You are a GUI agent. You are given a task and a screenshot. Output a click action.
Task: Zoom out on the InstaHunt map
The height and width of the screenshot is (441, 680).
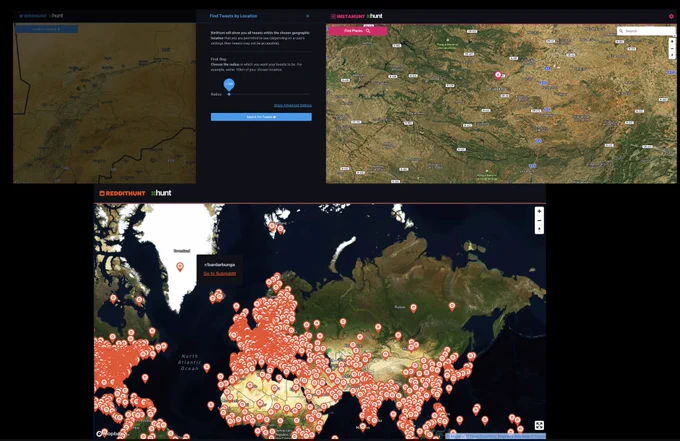pos(672,49)
